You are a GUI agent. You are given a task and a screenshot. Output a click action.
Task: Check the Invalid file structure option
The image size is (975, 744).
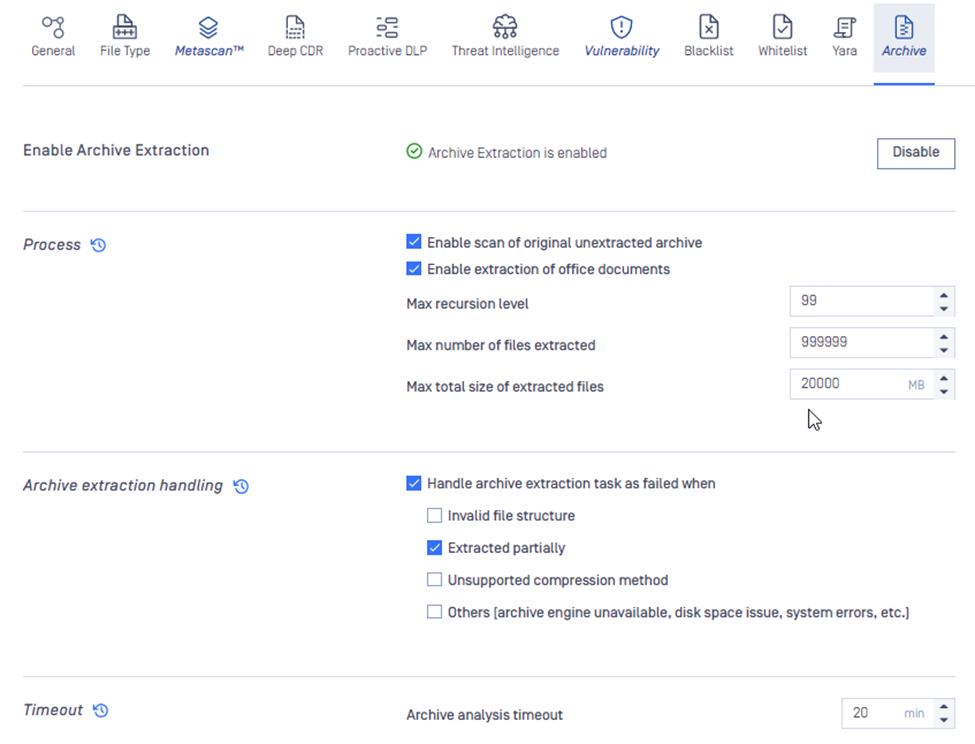click(x=434, y=516)
